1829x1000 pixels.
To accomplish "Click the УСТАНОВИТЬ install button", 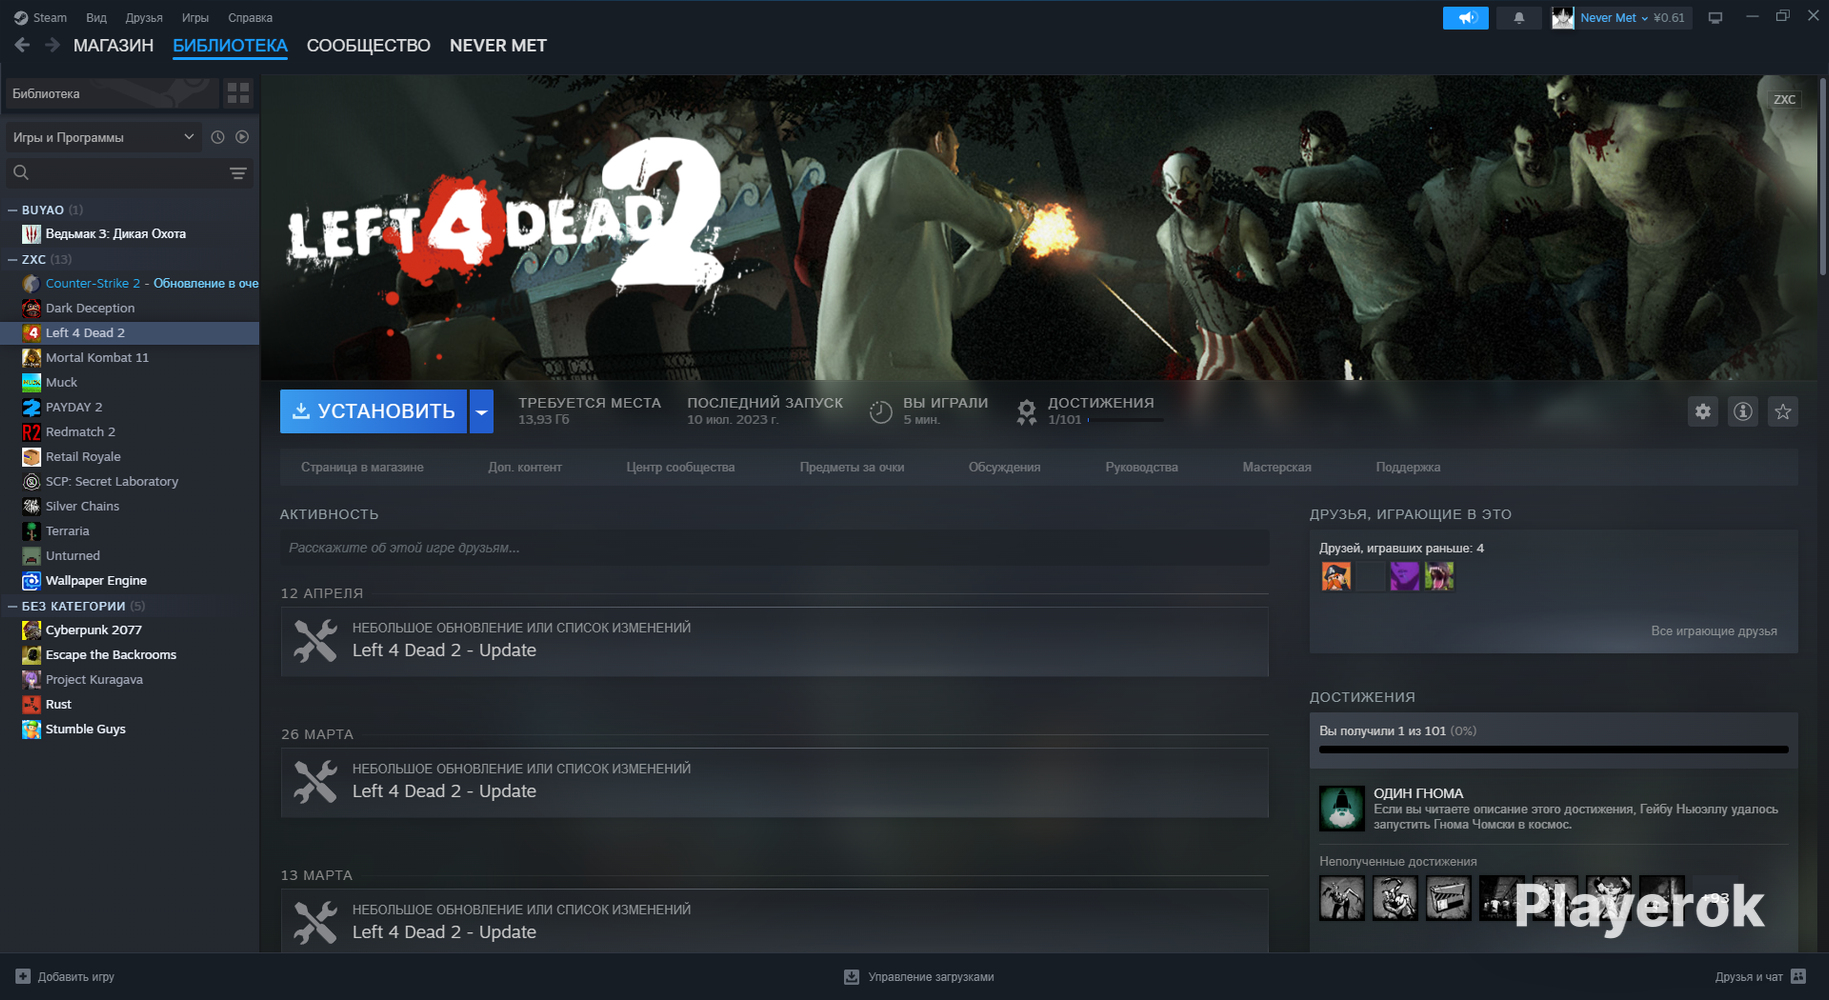I will 374,411.
